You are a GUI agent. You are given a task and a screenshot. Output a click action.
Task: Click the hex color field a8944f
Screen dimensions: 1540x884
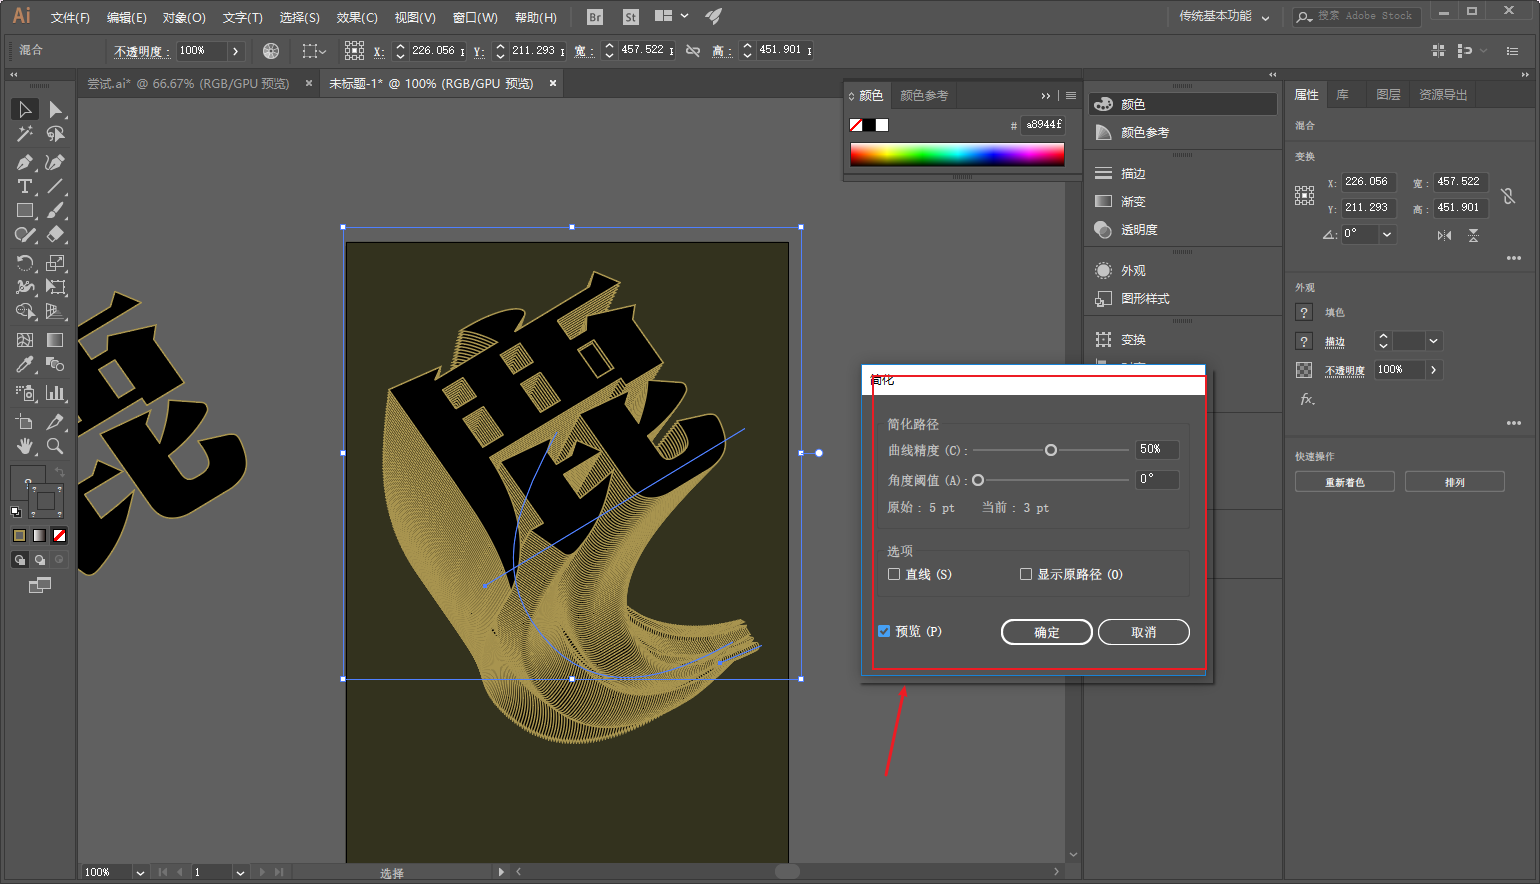1043,125
